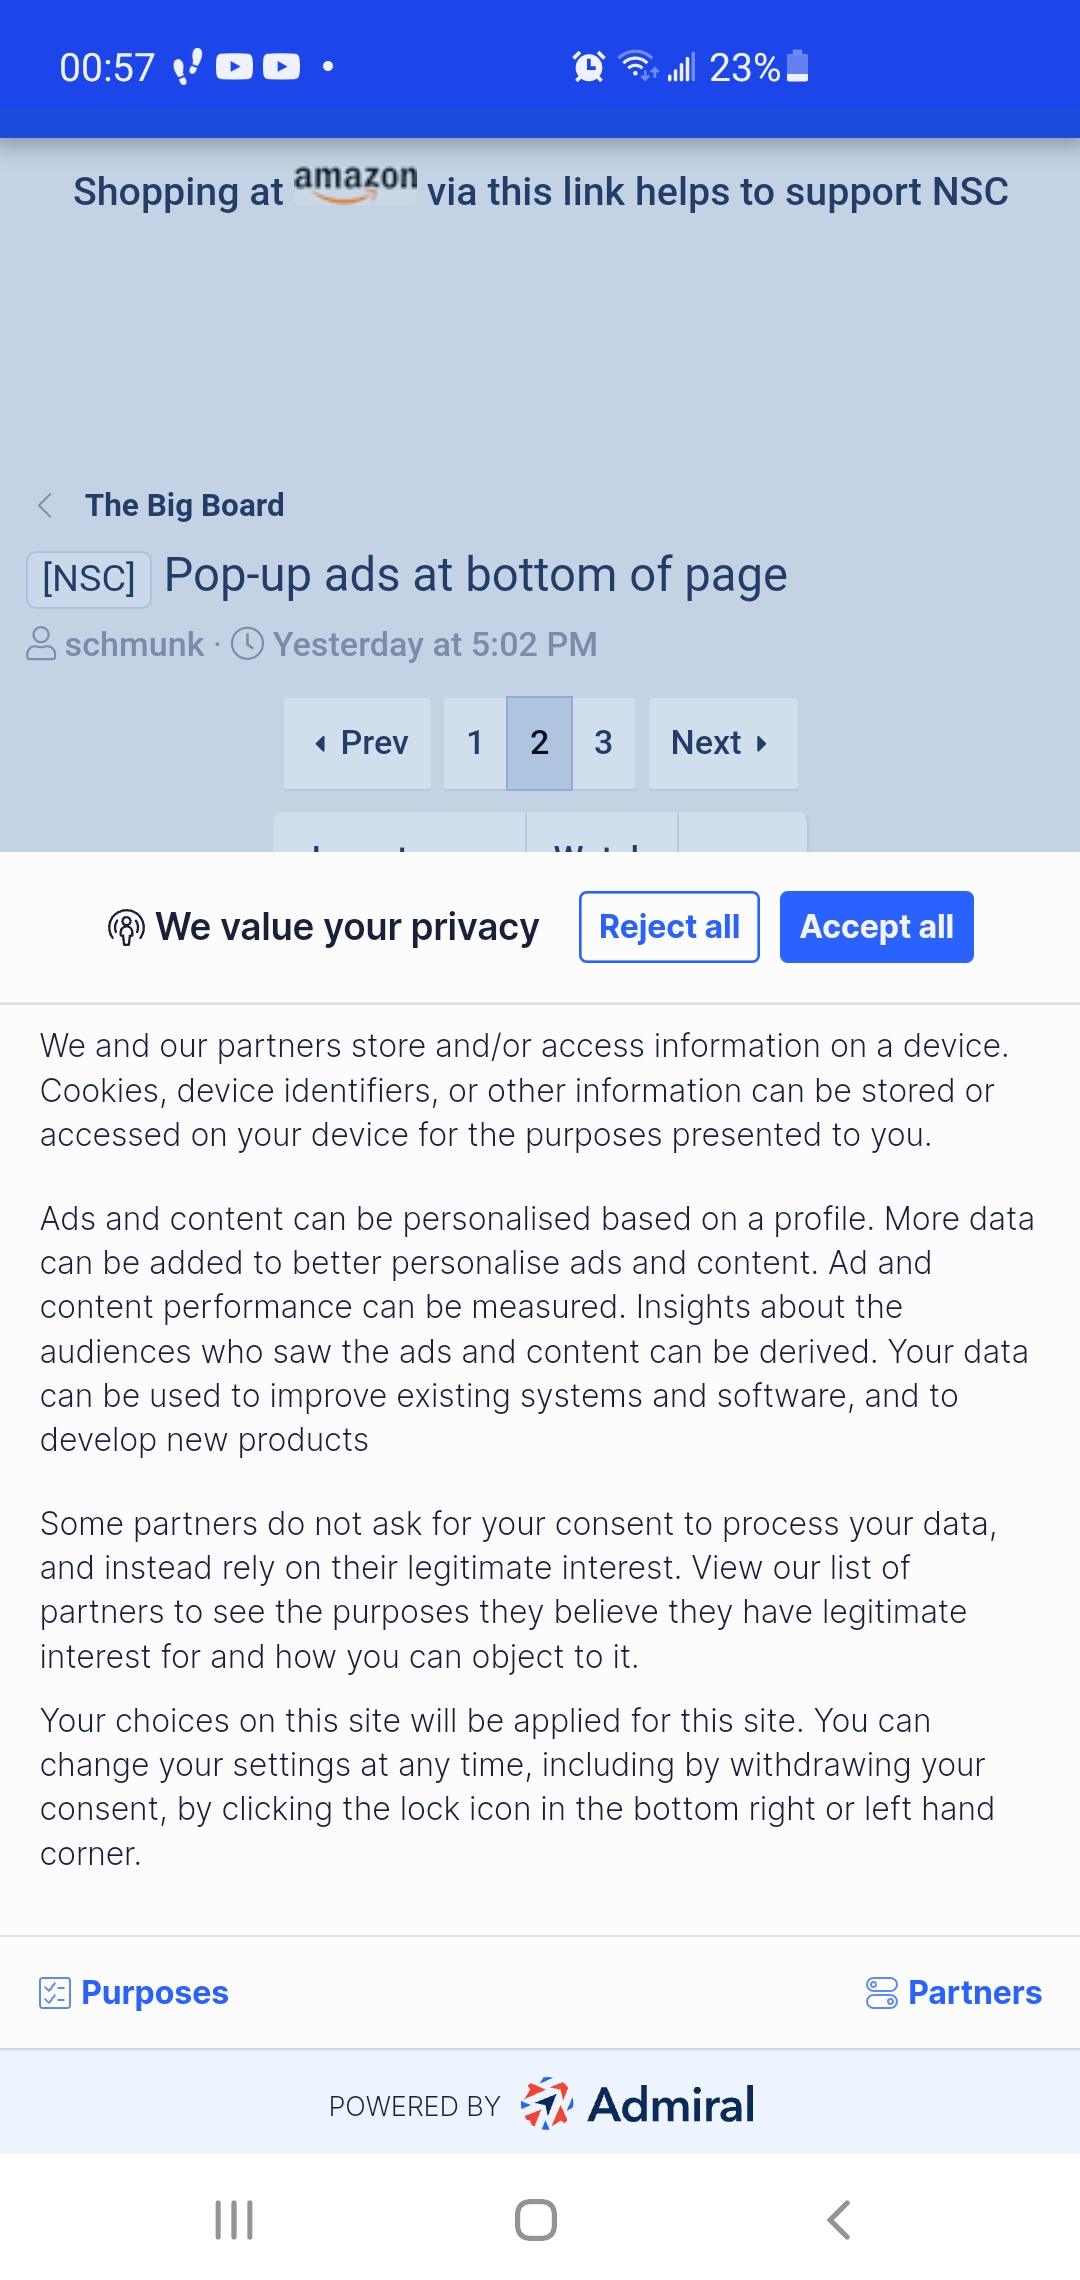Select page 3 in pagination

[x=603, y=743]
